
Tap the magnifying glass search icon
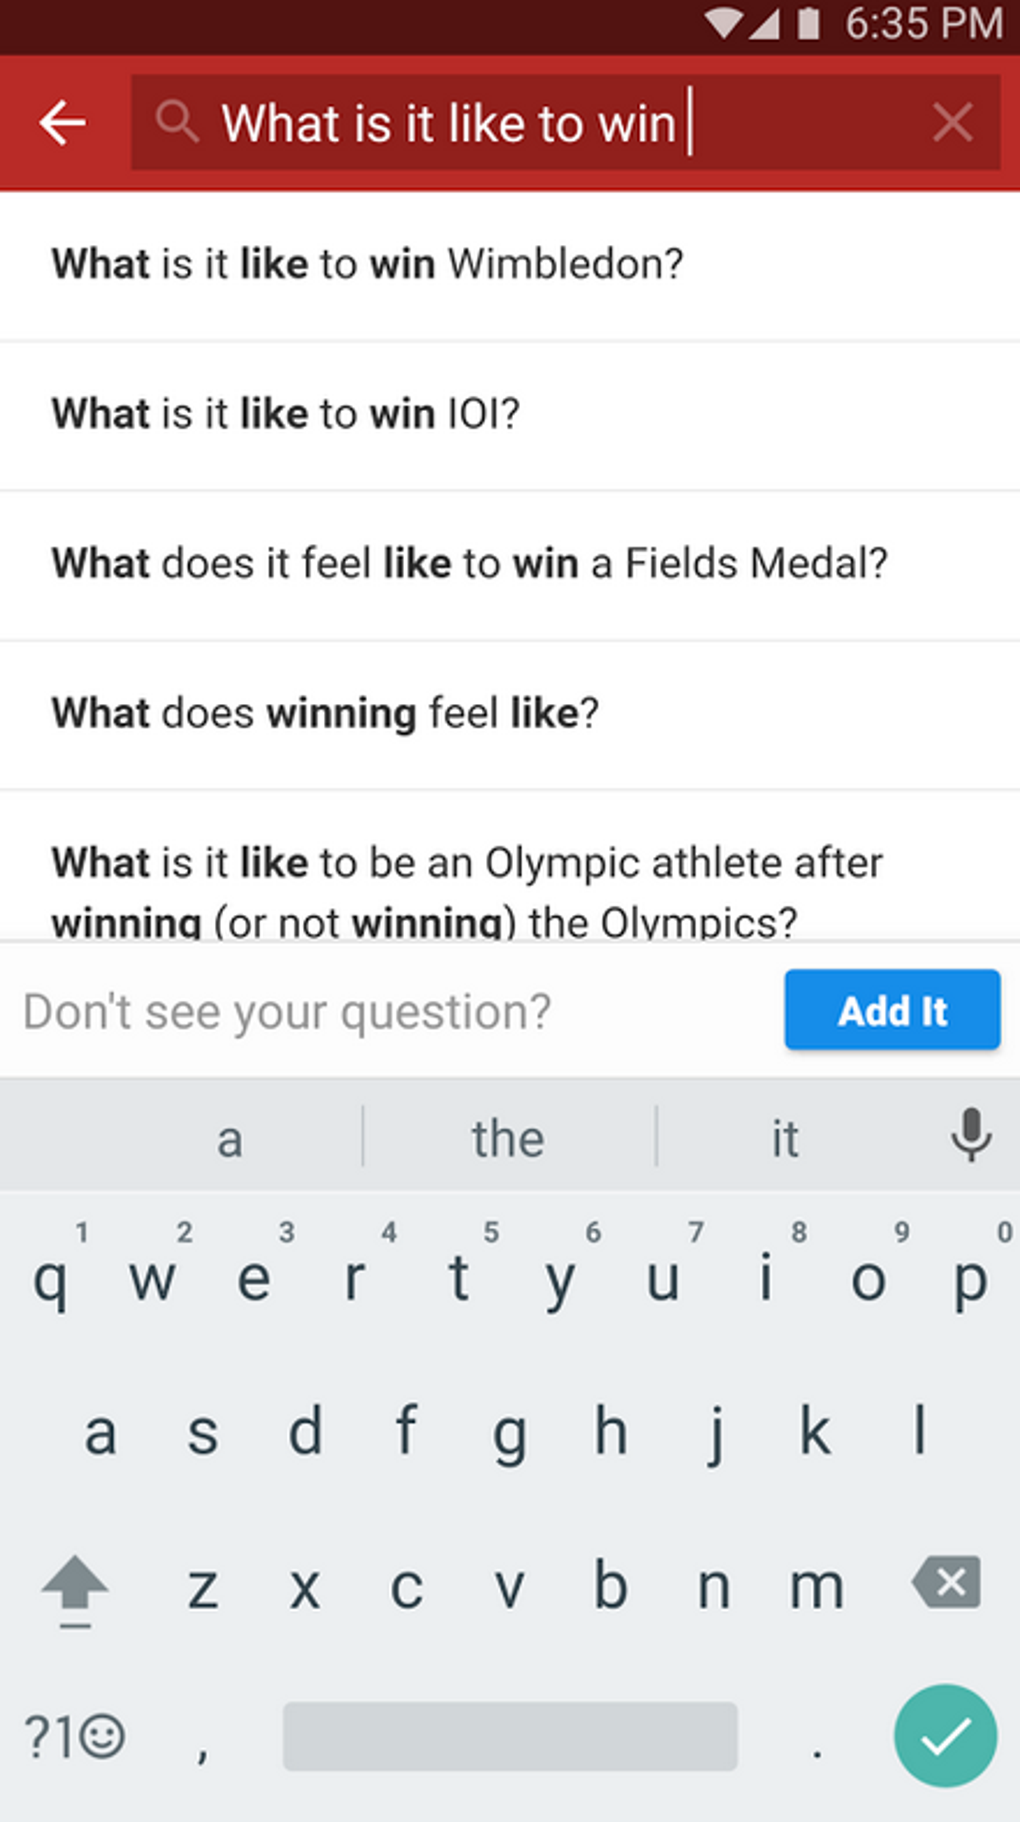(x=177, y=122)
